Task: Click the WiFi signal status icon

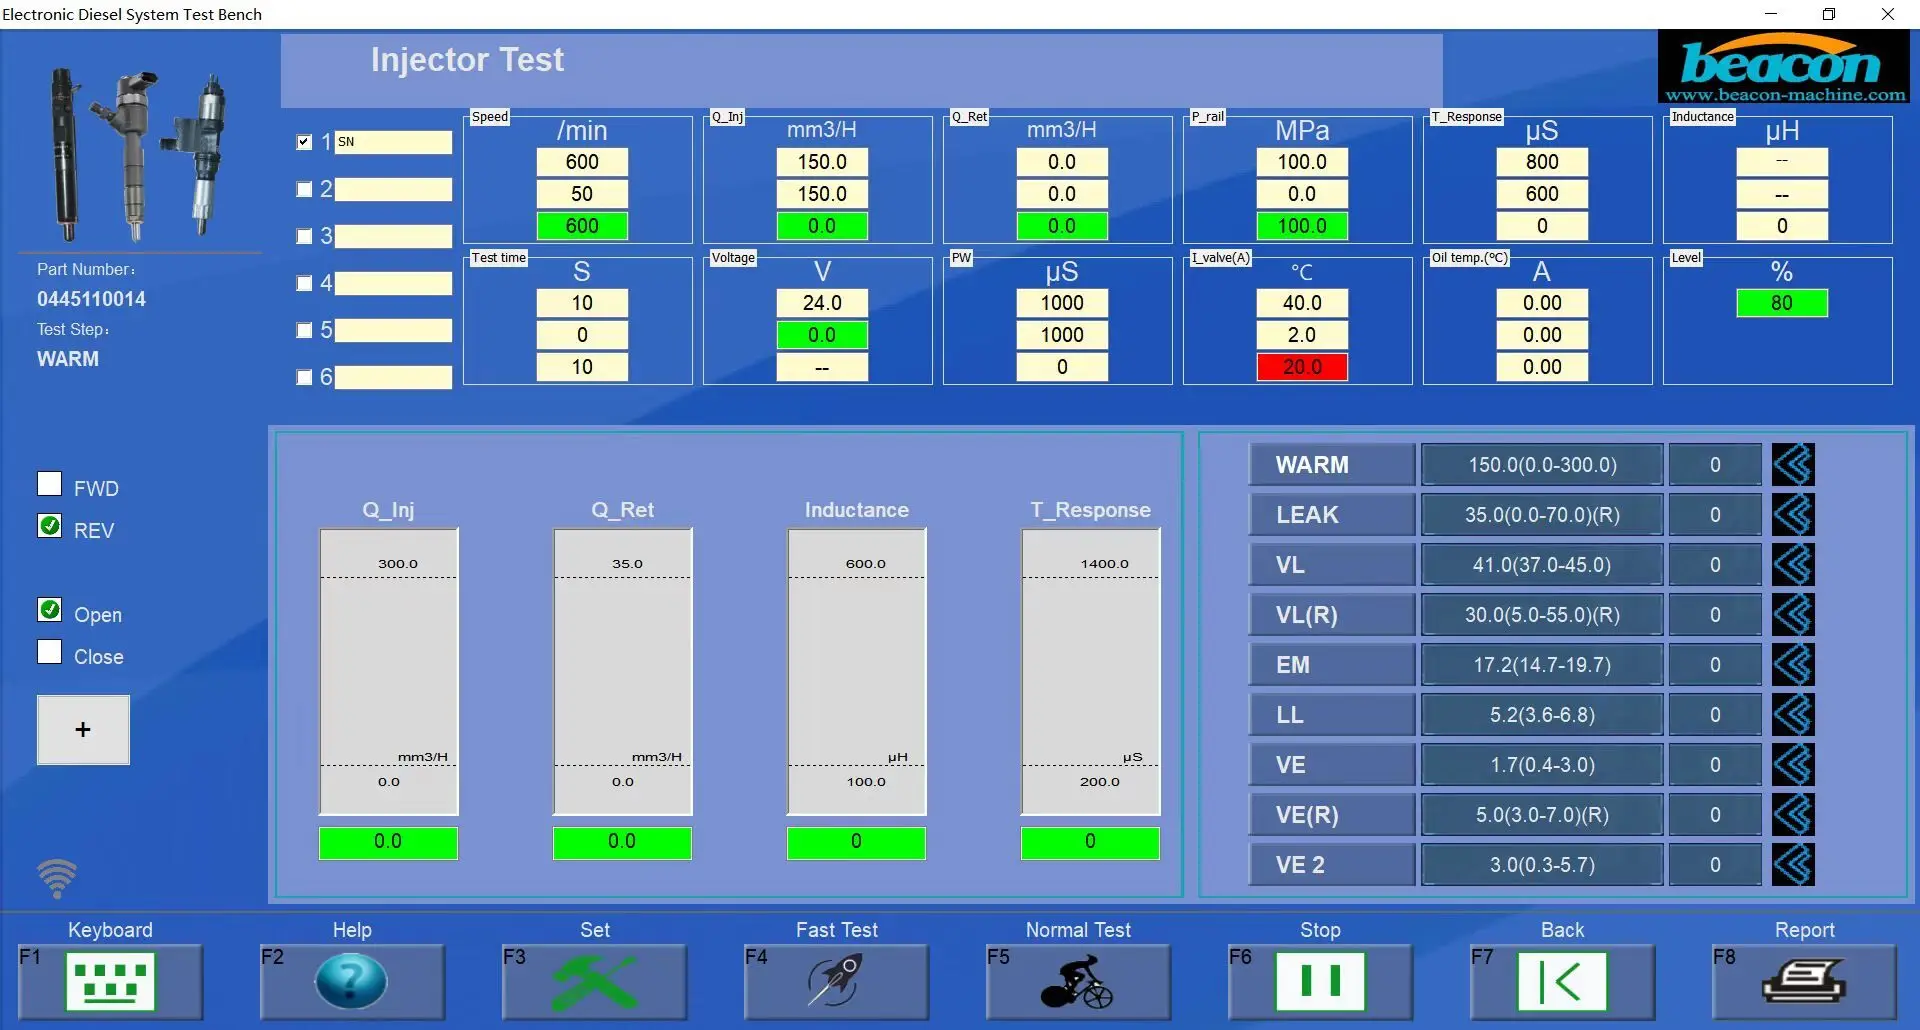Action: (x=57, y=878)
